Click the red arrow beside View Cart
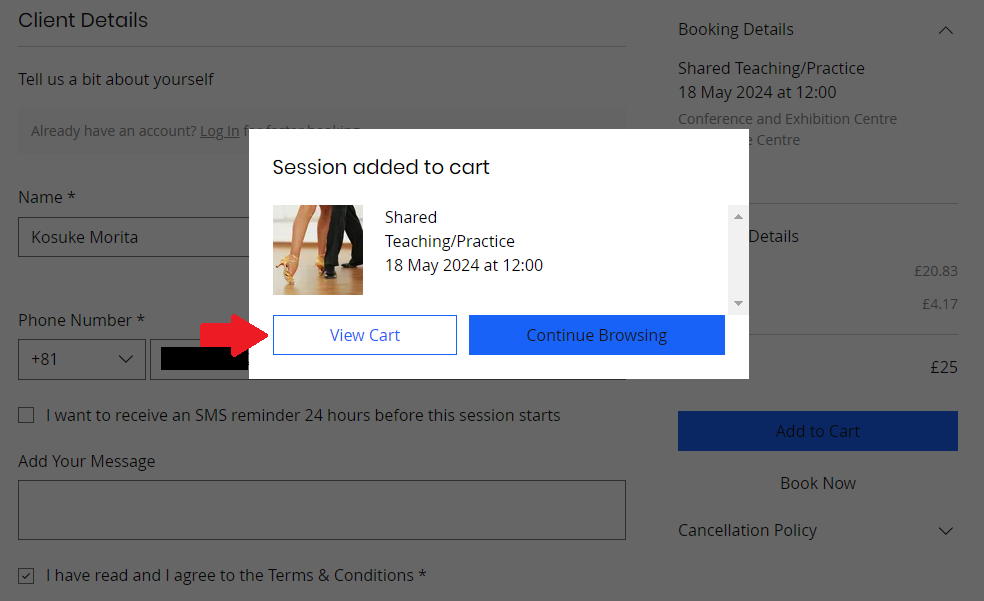 (234, 335)
